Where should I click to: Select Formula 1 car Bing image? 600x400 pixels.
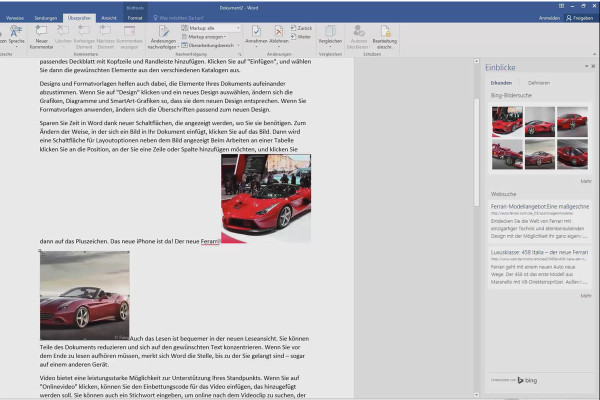point(507,154)
